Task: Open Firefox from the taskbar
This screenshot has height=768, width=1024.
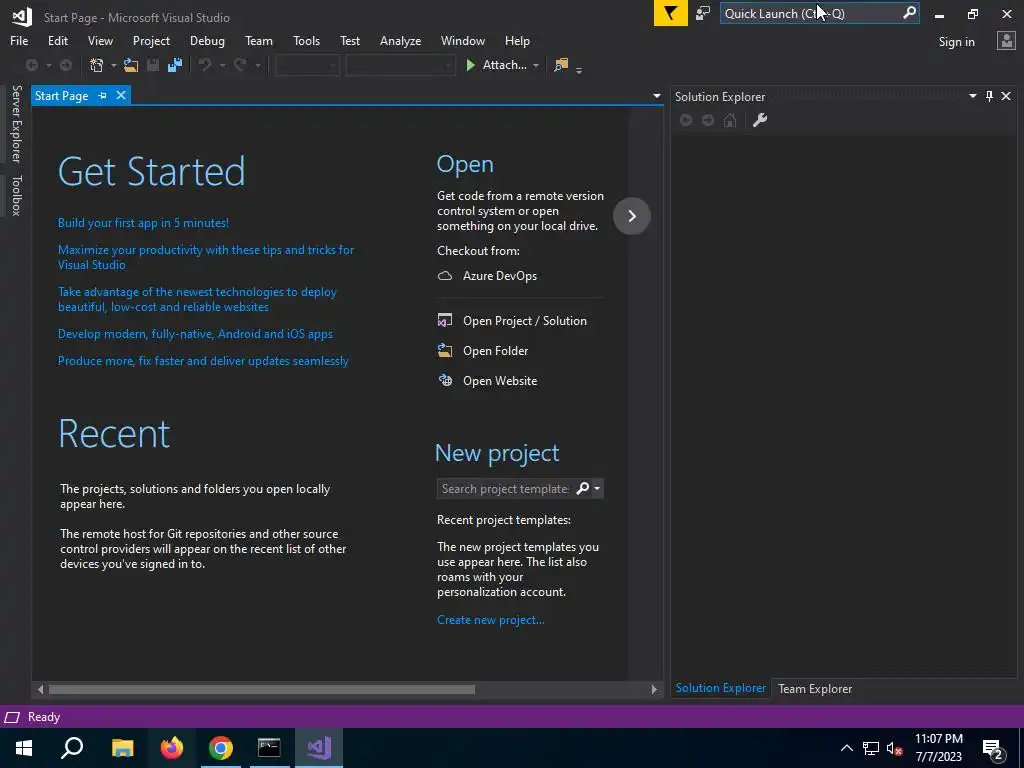Action: point(172,748)
